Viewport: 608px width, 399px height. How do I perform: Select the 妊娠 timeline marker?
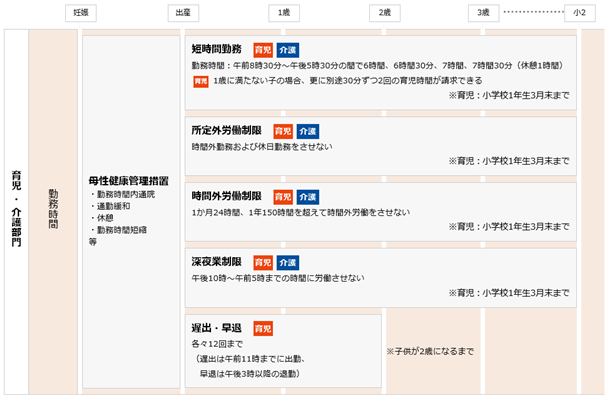point(81,13)
